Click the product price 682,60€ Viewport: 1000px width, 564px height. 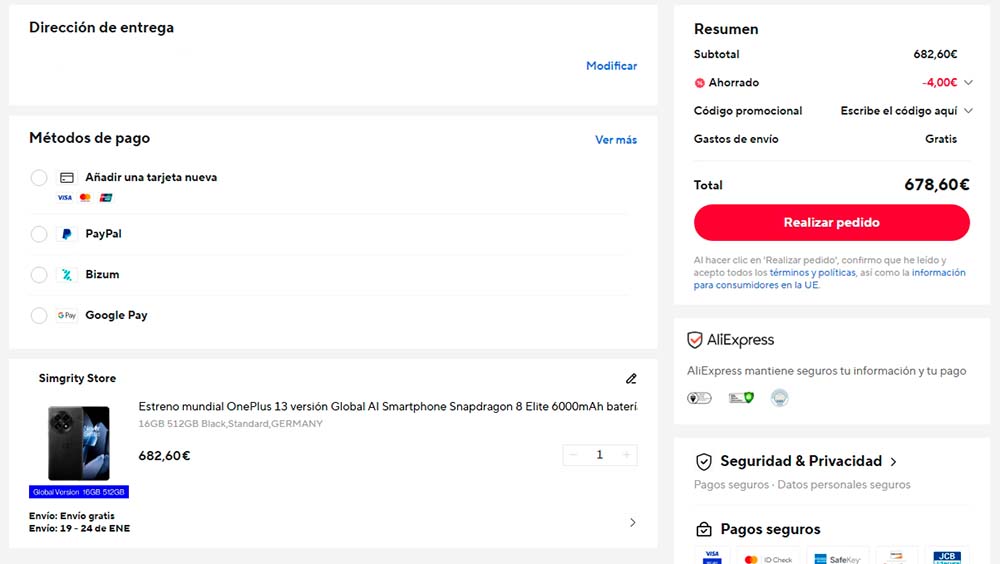tap(165, 456)
